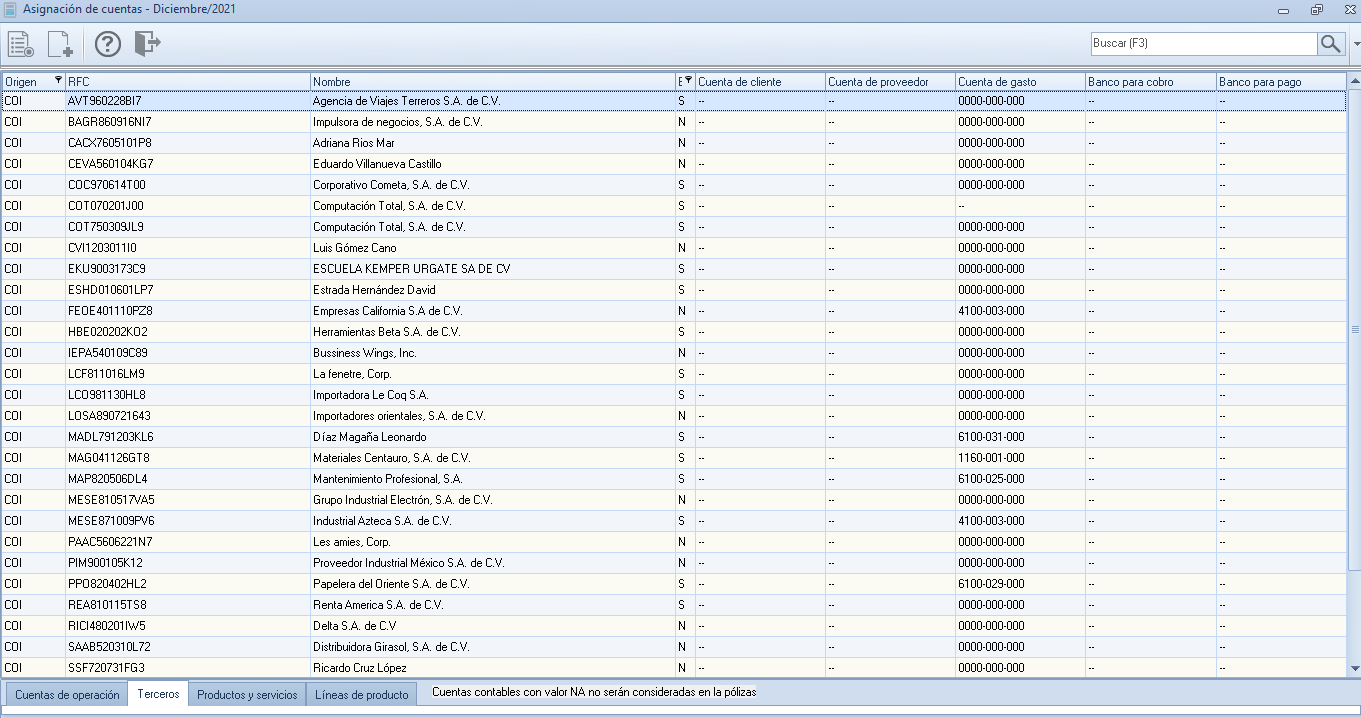The image size is (1361, 718).
Task: Open the Origen column filter funnel
Action: [x=58, y=81]
